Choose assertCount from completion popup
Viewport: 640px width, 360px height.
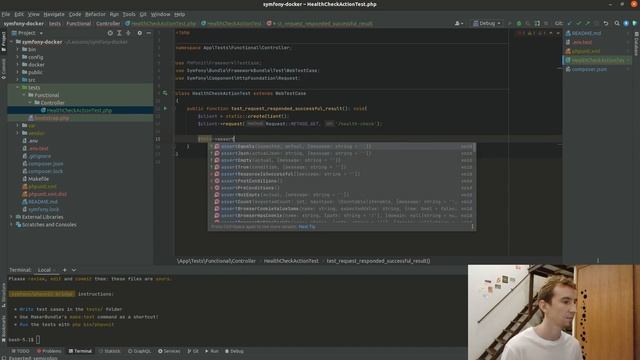click(x=342, y=202)
